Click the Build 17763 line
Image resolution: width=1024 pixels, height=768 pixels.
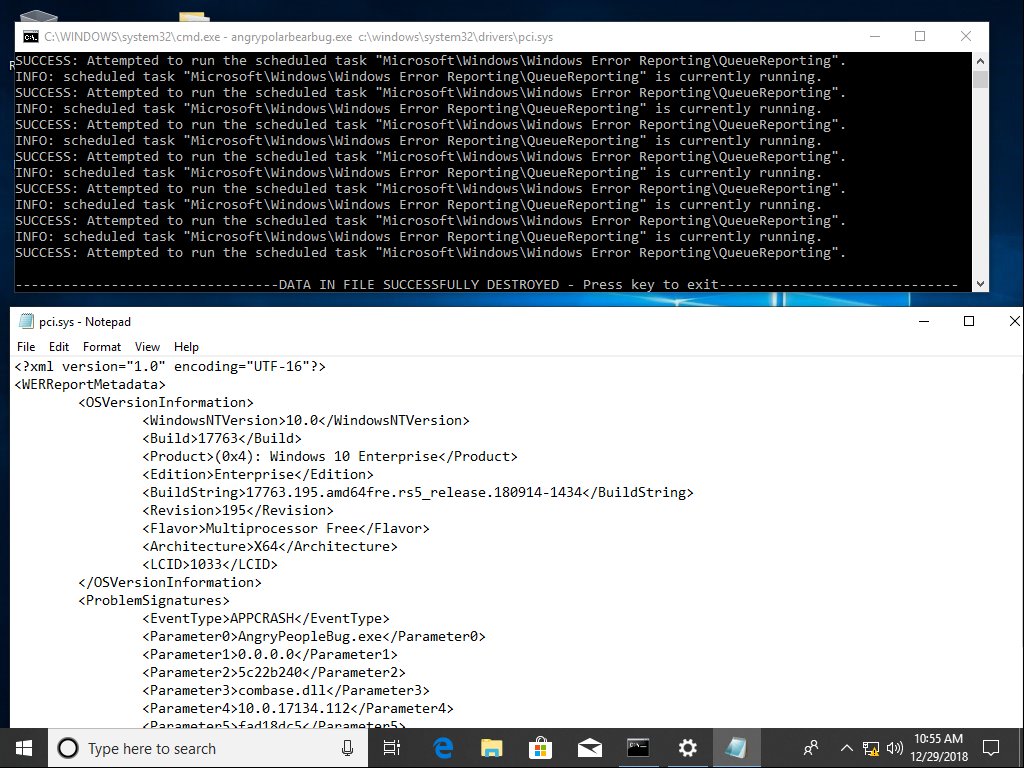click(222, 439)
